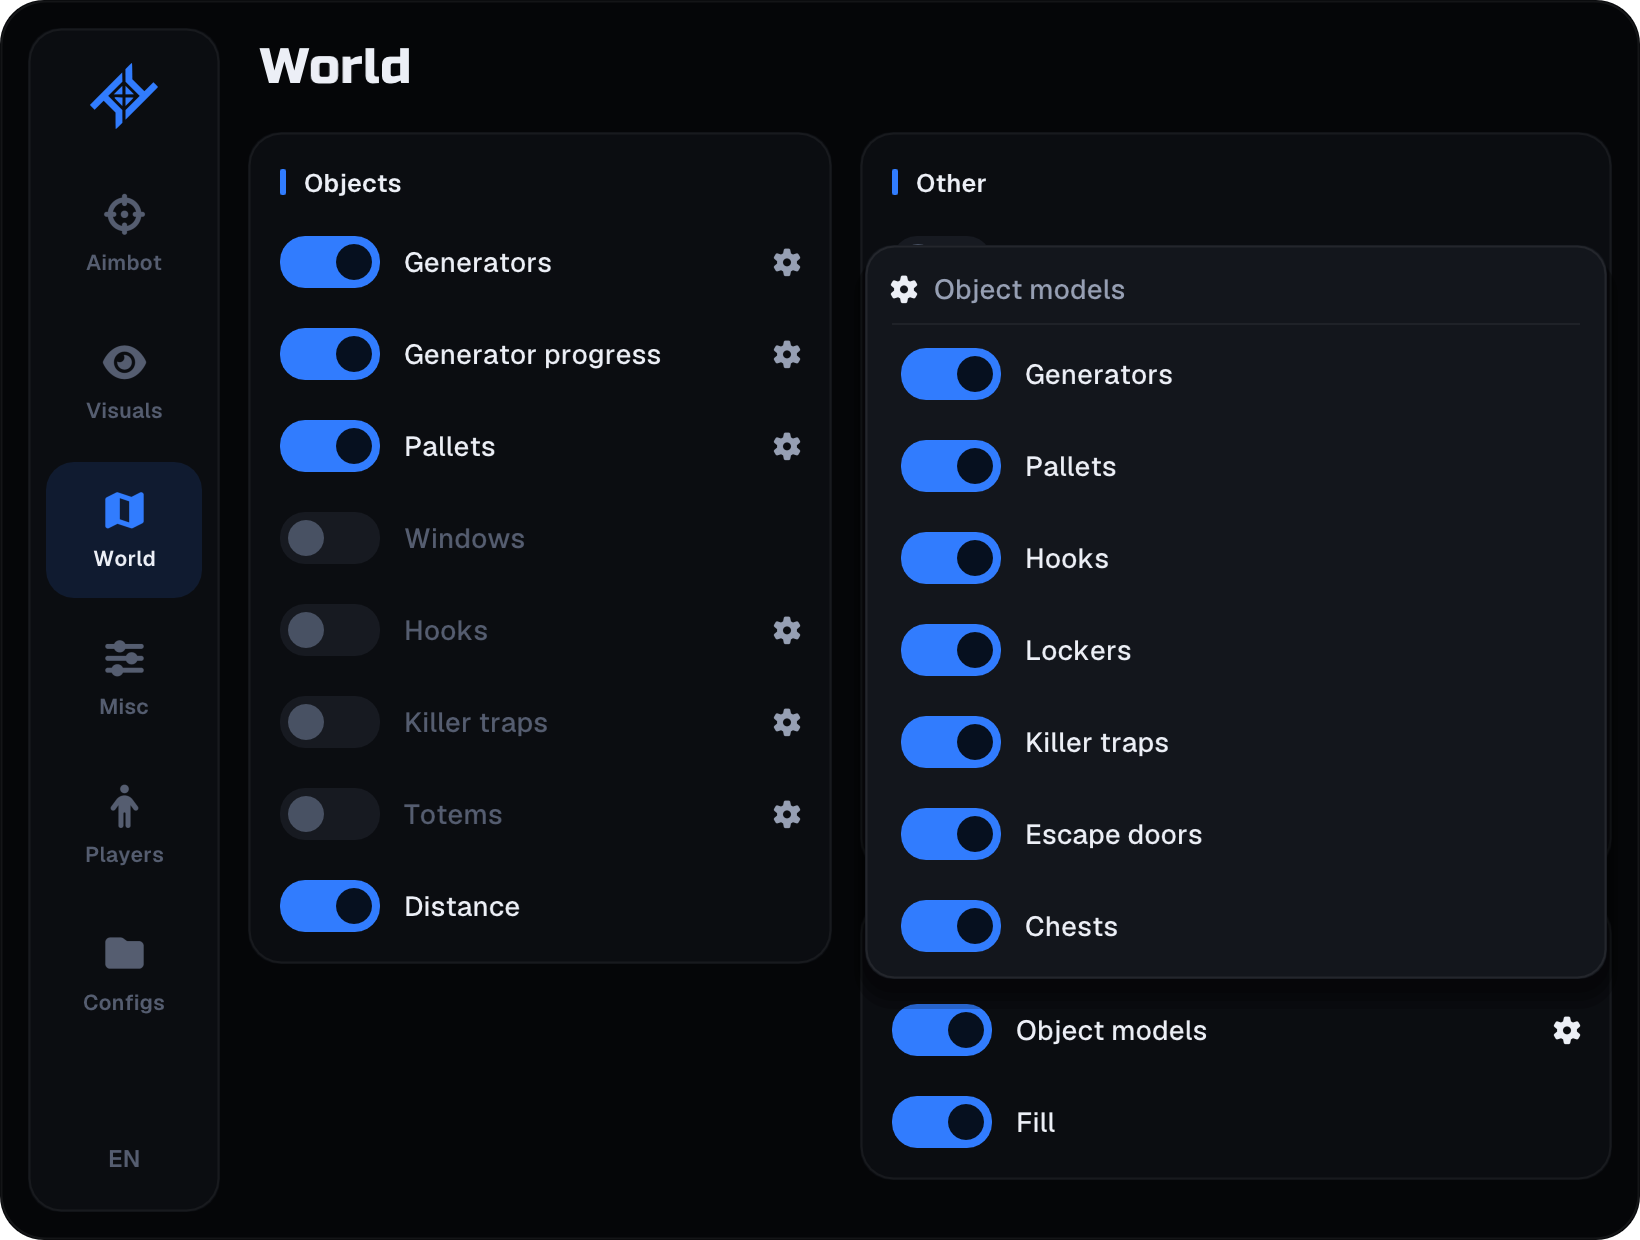Expand Pallets settings via gear
The width and height of the screenshot is (1640, 1240).
[787, 446]
